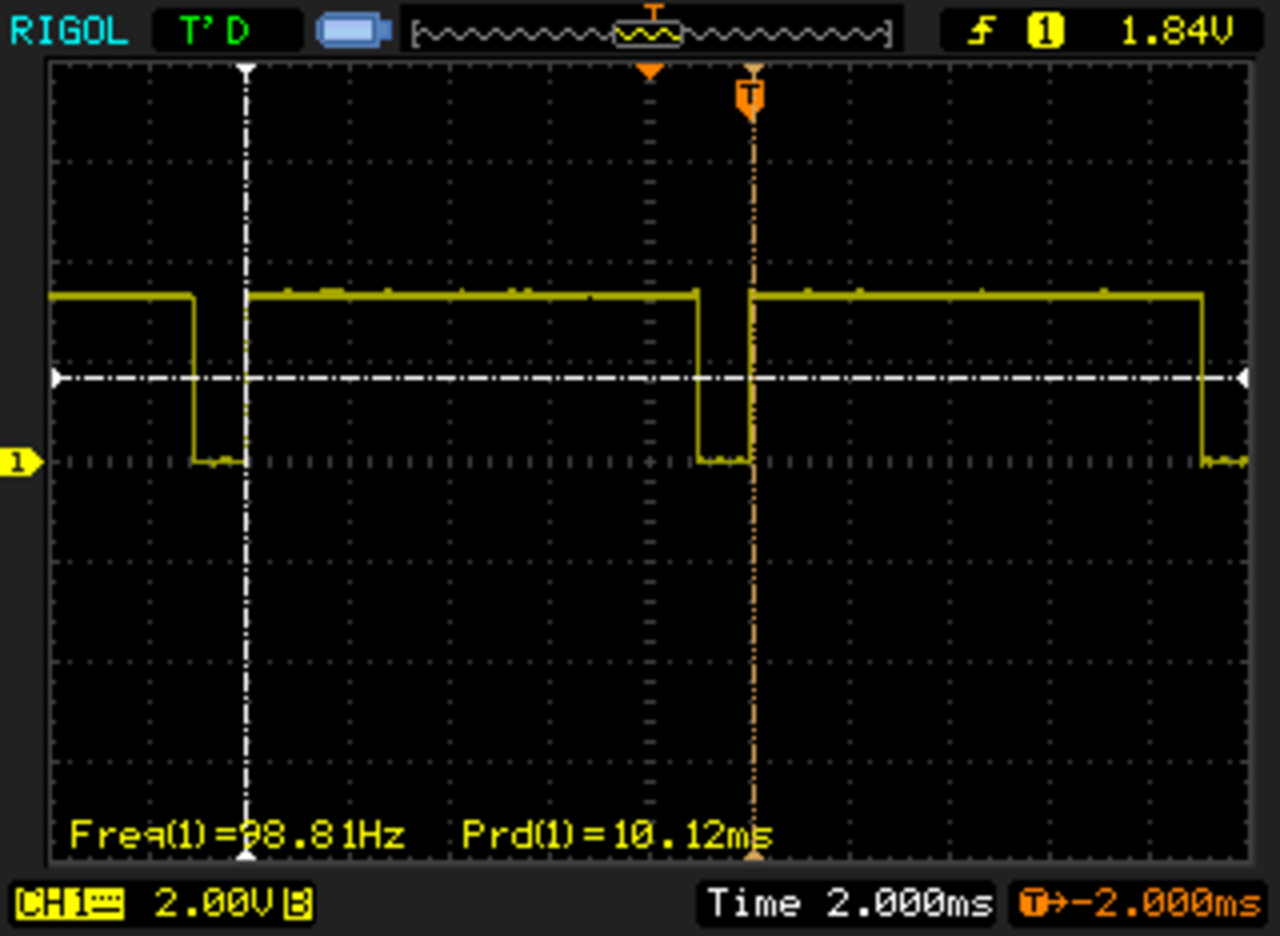The width and height of the screenshot is (1280, 936).
Task: Click the Freq(1) measurement readout
Action: click(x=237, y=835)
